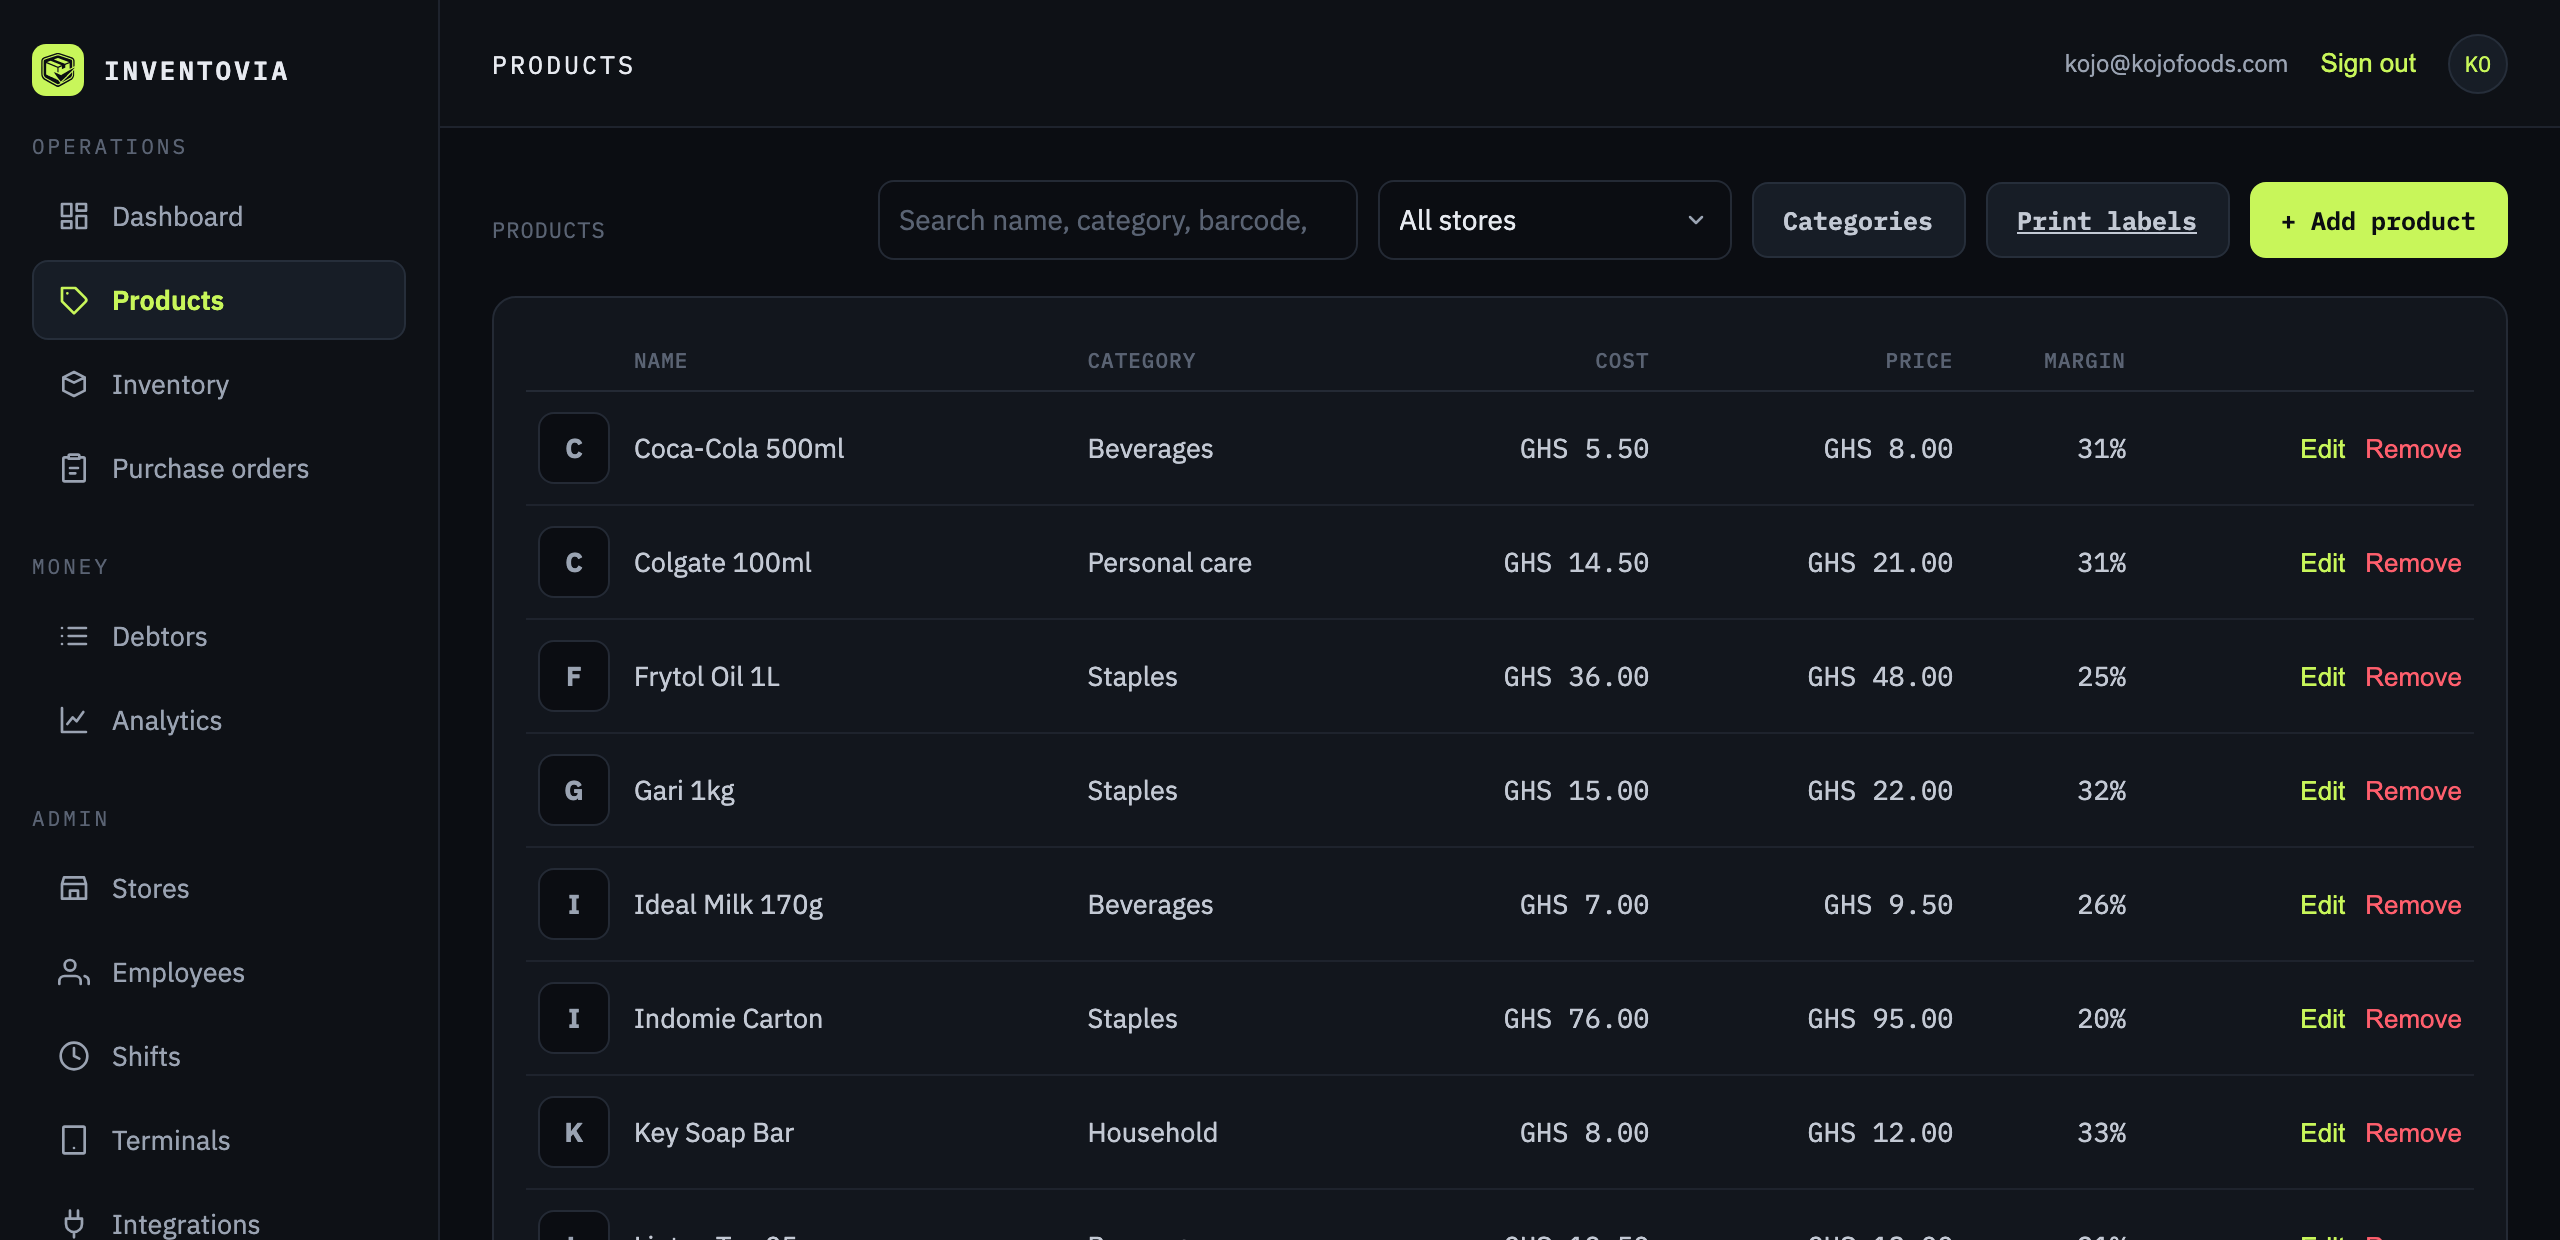Remove the Coca-Cola 500ml product
The width and height of the screenshot is (2560, 1240).
2413,449
